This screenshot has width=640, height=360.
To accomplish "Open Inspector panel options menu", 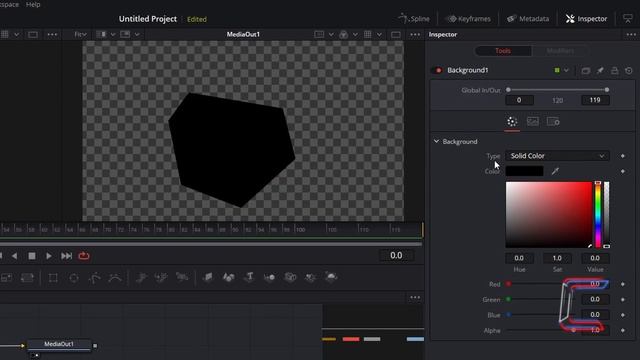I will pos(631,35).
